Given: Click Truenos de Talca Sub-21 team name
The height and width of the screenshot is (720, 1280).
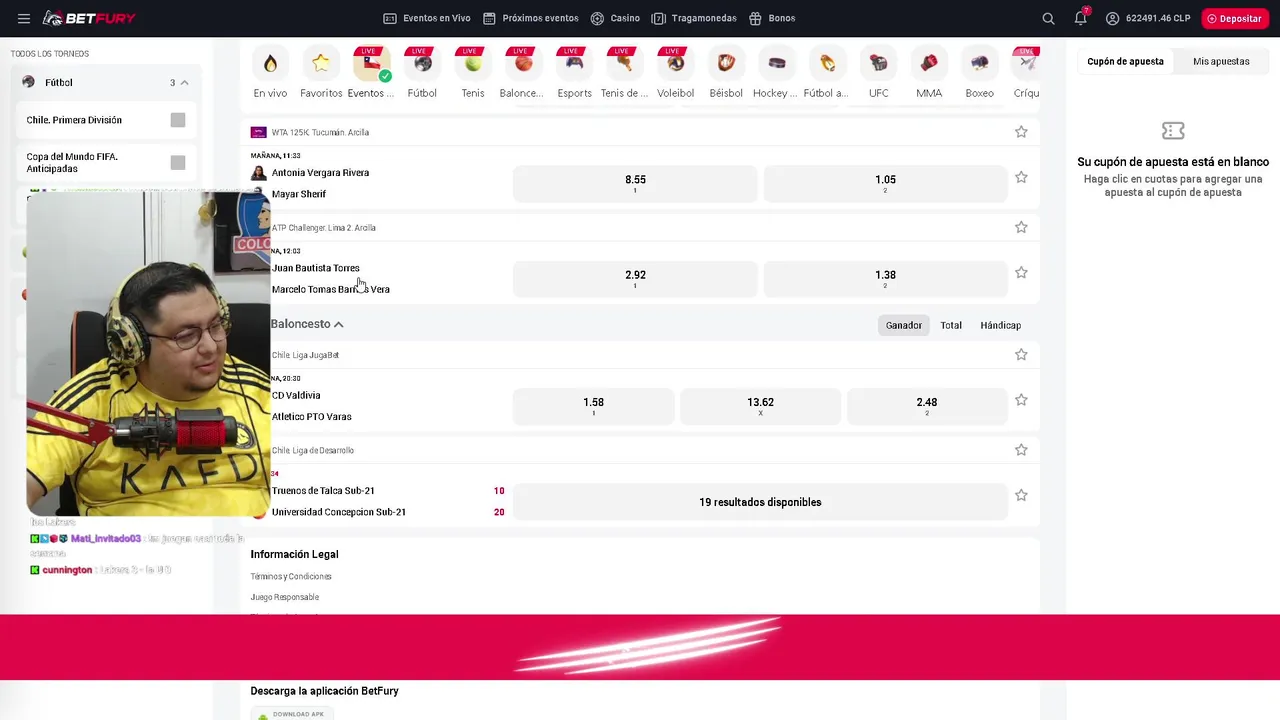Looking at the screenshot, I should click(323, 491).
